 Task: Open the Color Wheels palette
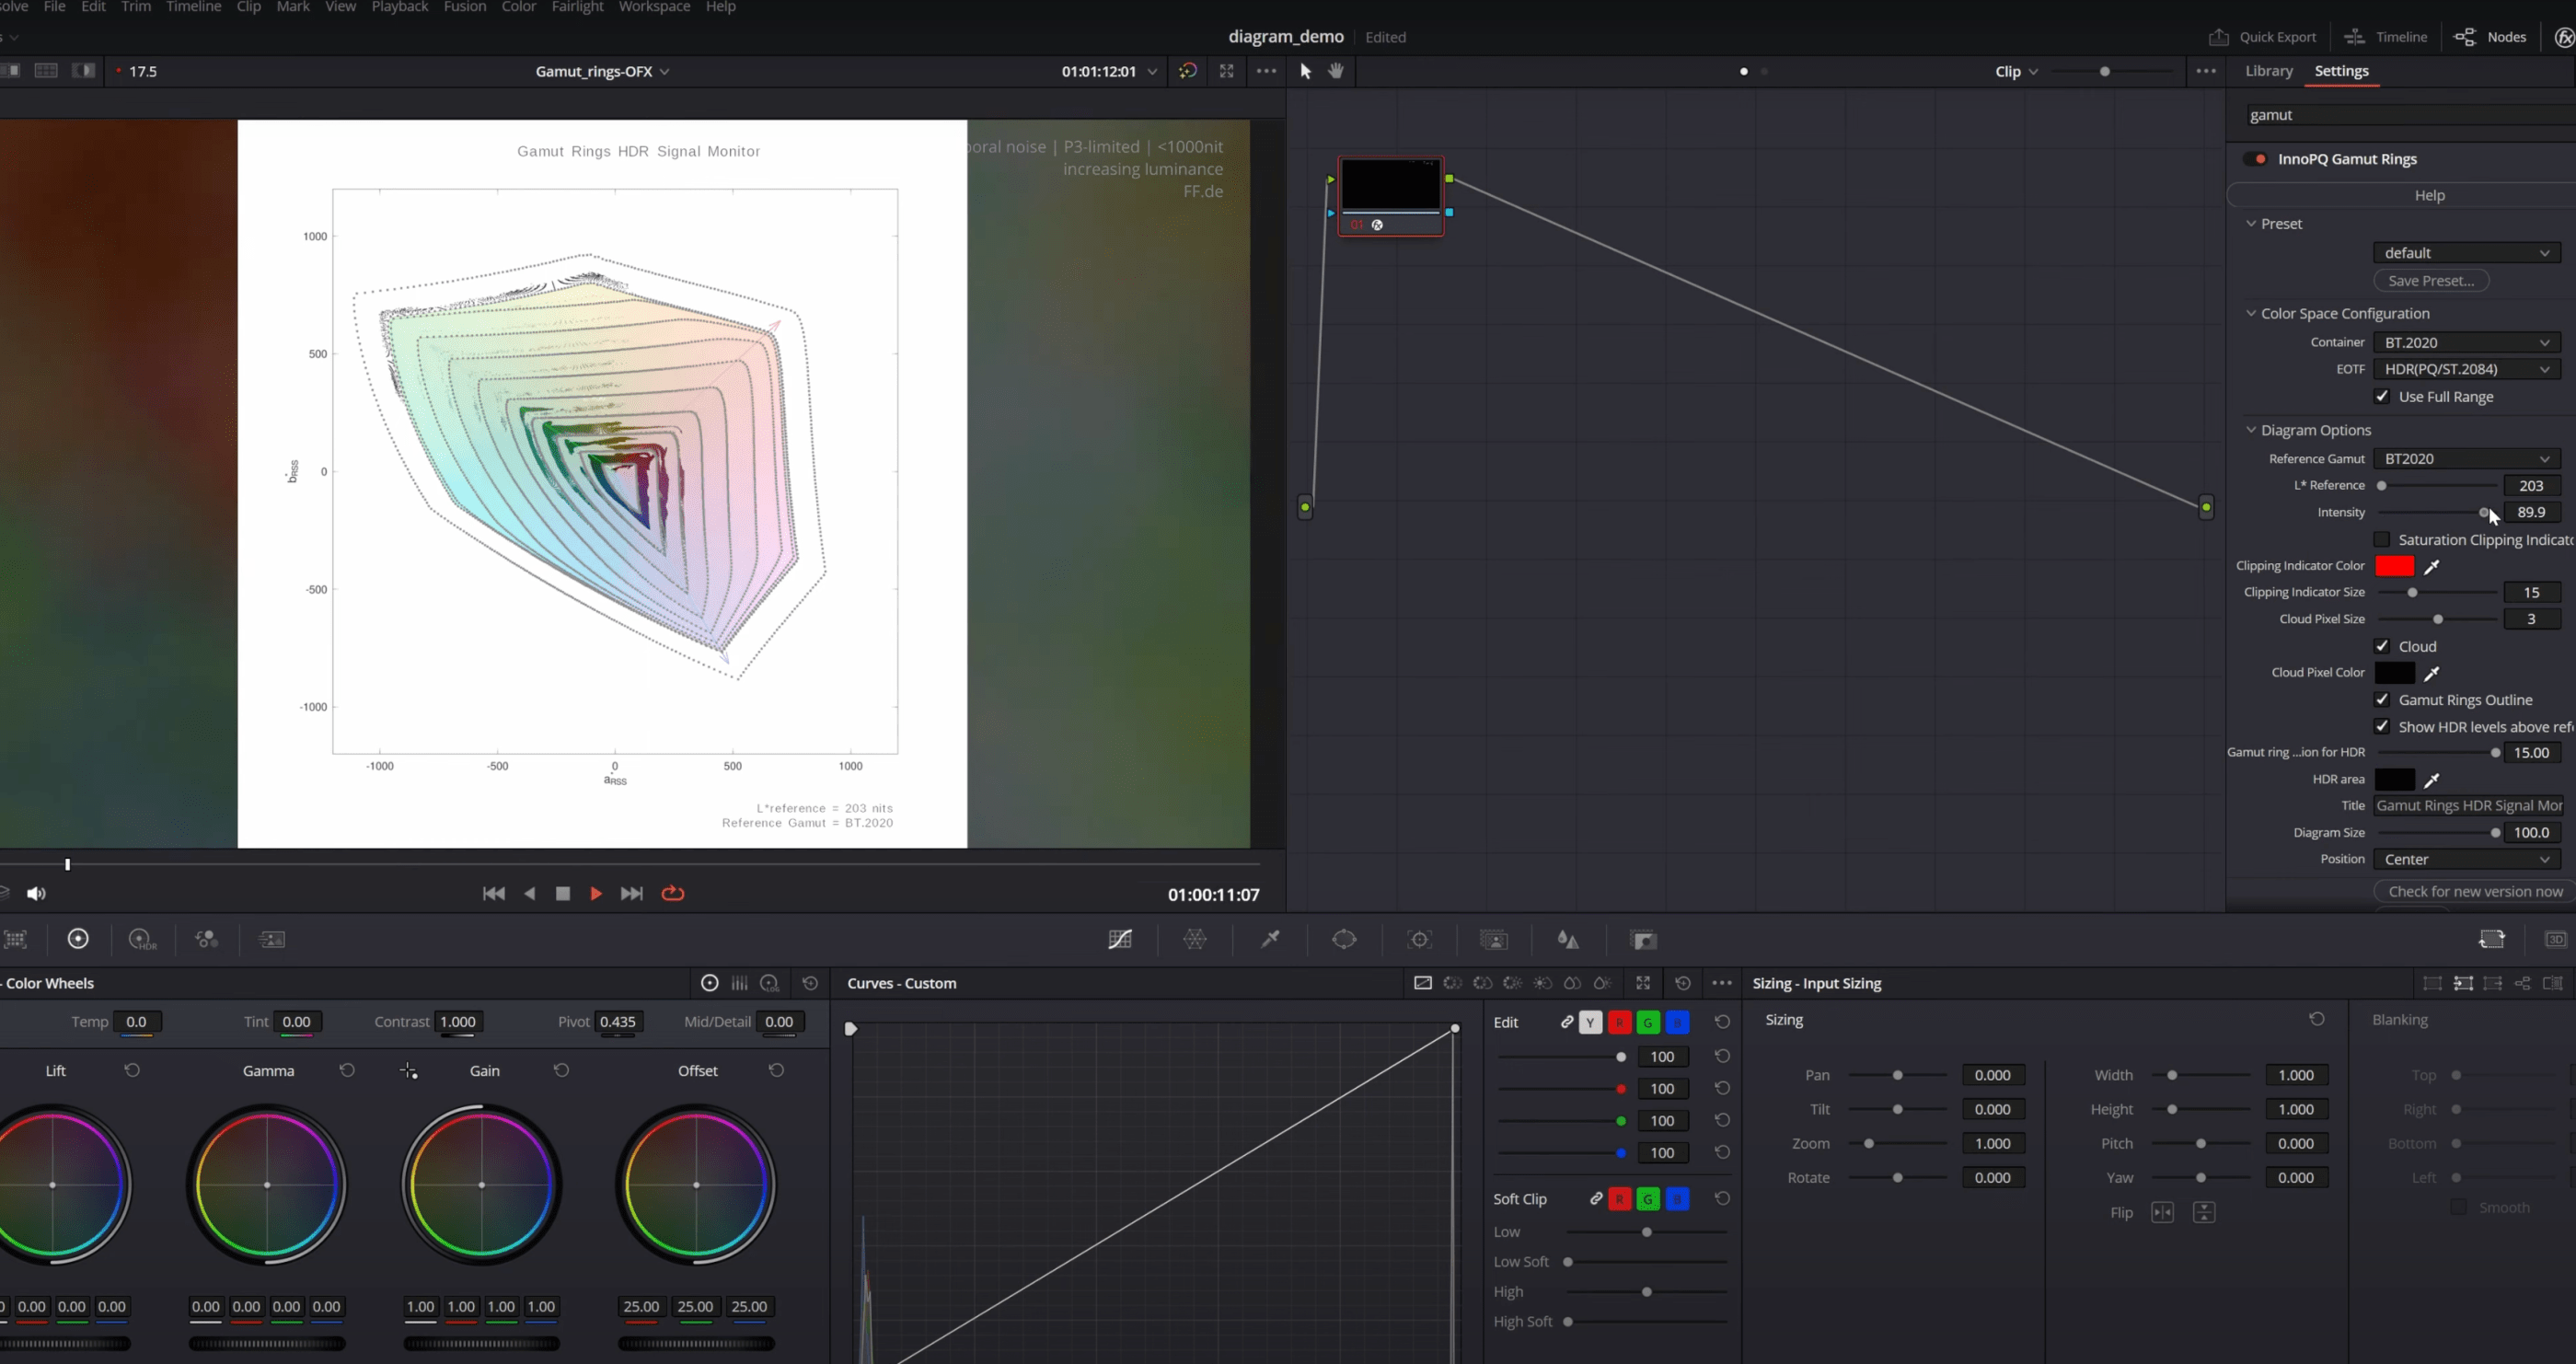coord(78,939)
